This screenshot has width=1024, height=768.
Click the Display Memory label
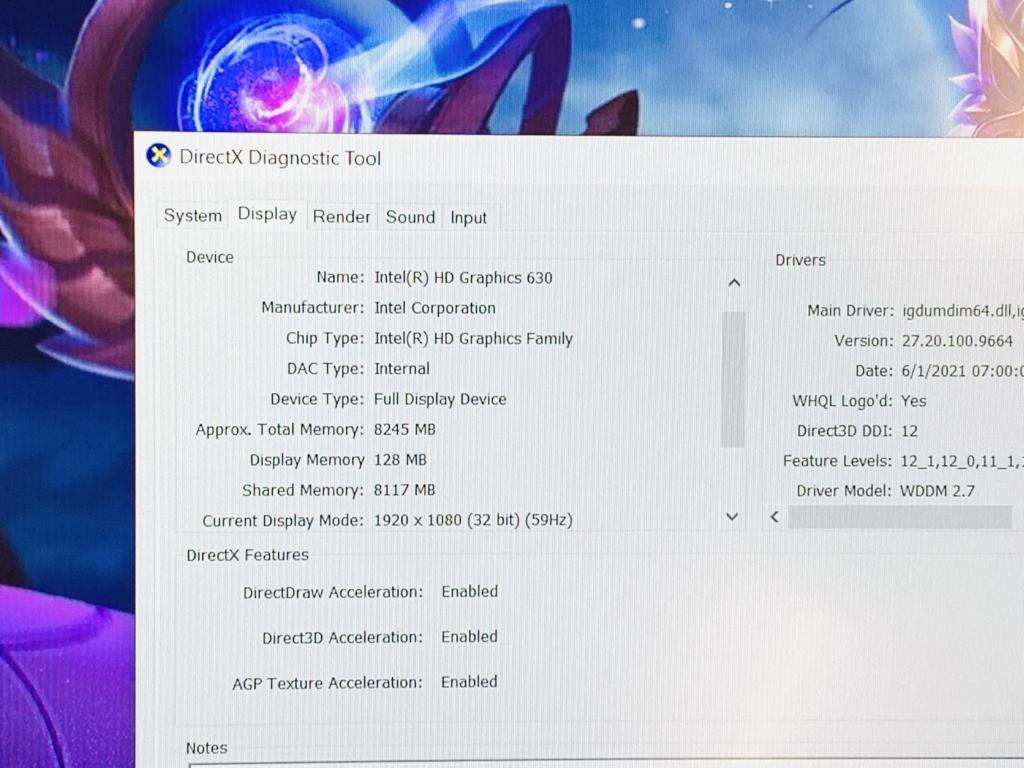307,460
